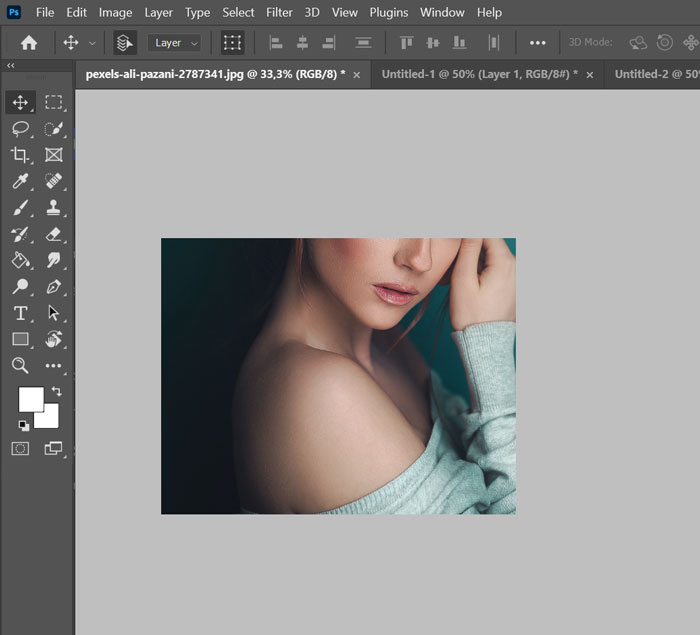
Task: Pick the Eyedropper tool
Action: click(20, 181)
